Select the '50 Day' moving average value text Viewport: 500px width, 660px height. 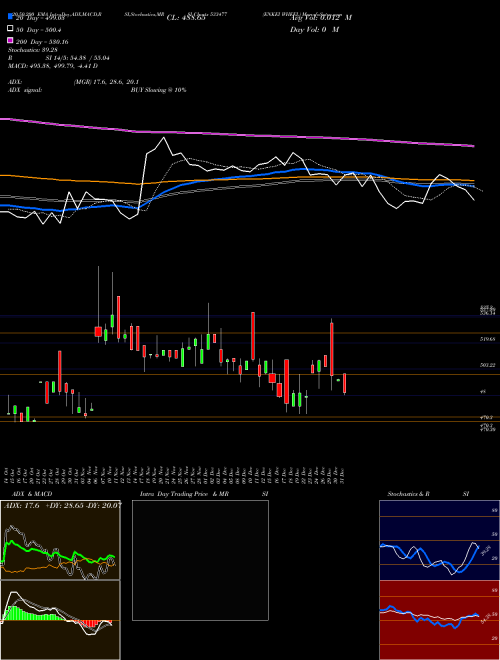[x=39, y=30]
